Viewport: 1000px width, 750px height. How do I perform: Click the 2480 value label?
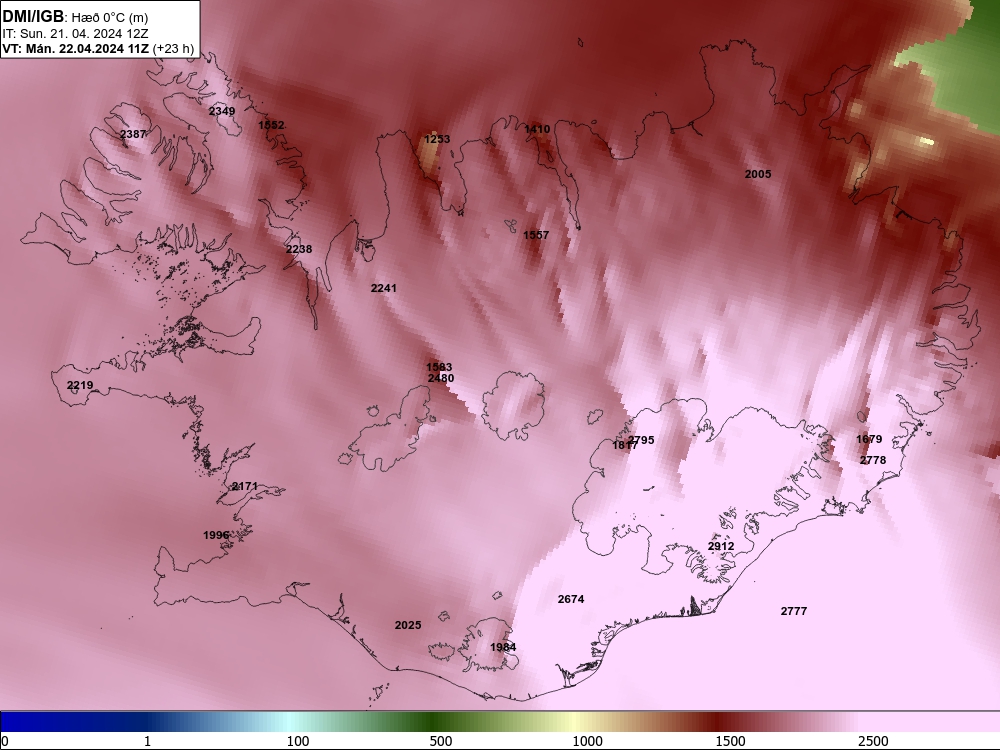coord(441,378)
